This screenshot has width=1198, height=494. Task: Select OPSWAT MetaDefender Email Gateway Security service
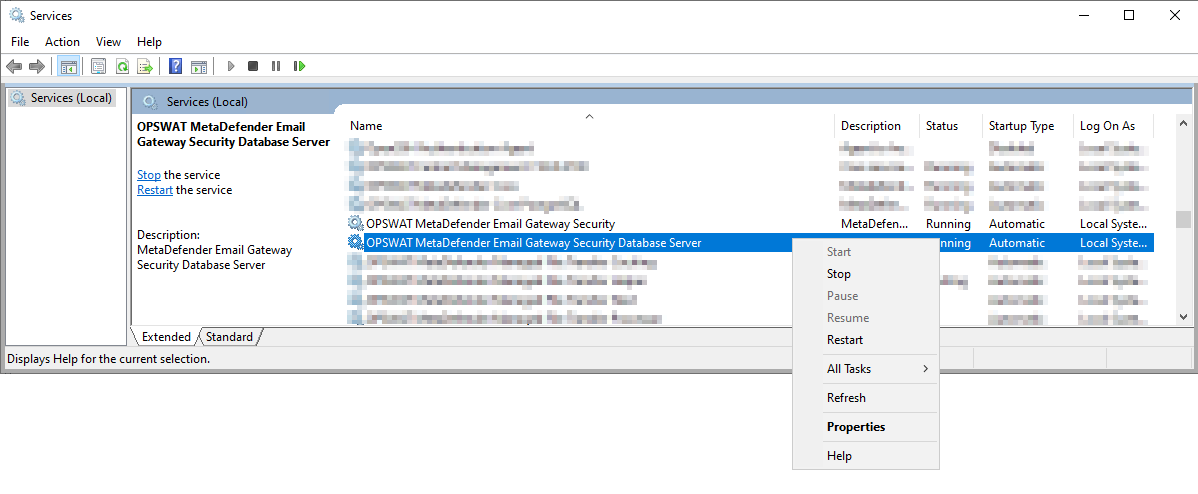tap(490, 224)
